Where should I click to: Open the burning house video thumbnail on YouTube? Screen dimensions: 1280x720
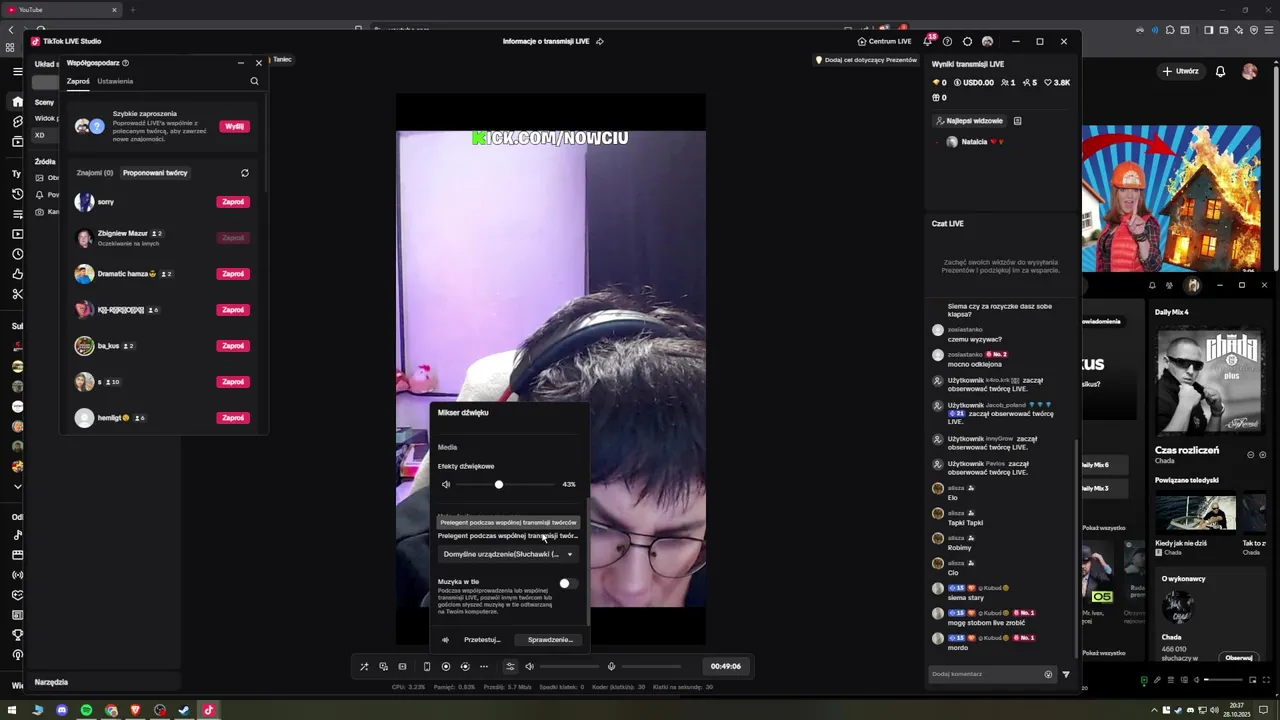(1171, 198)
